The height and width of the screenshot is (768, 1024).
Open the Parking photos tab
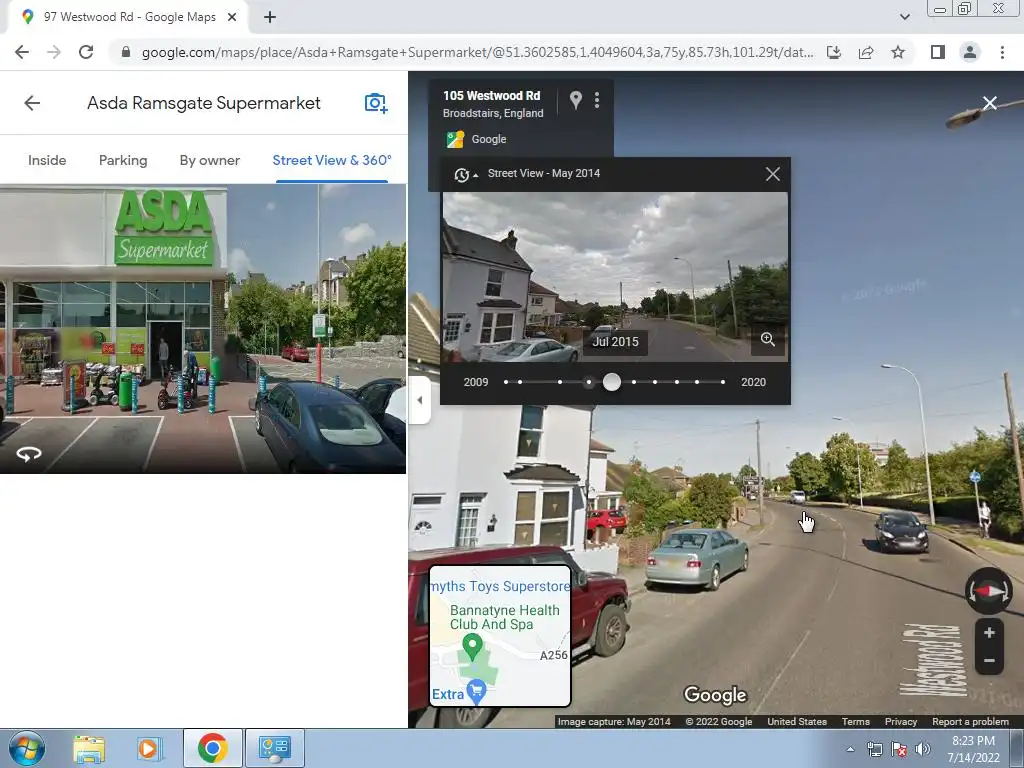coord(123,161)
